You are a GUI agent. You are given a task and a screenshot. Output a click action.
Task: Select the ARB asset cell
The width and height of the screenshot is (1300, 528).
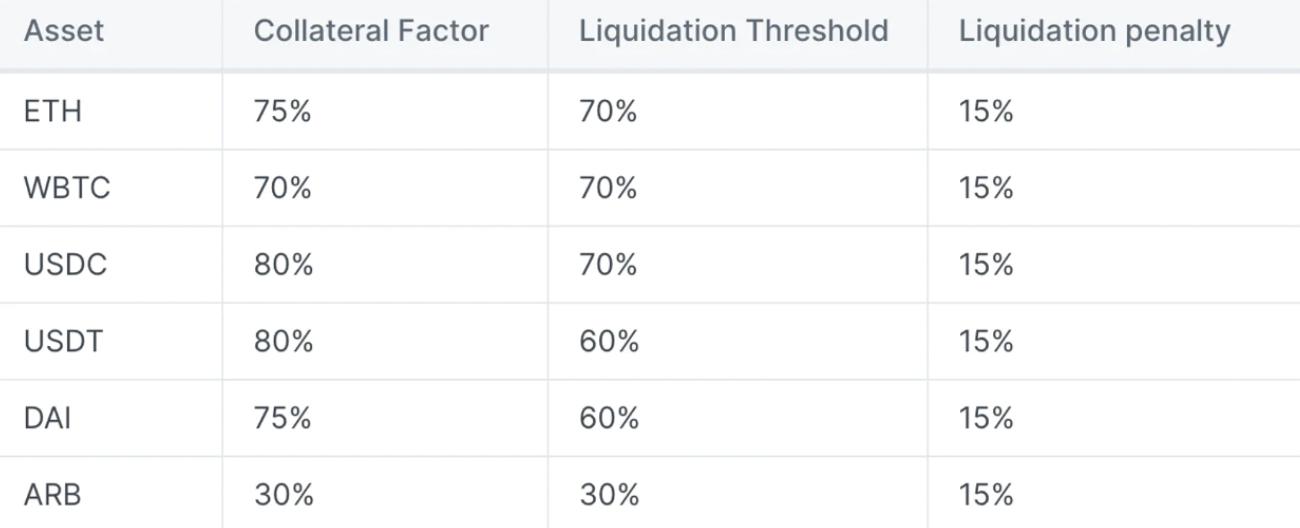53,495
